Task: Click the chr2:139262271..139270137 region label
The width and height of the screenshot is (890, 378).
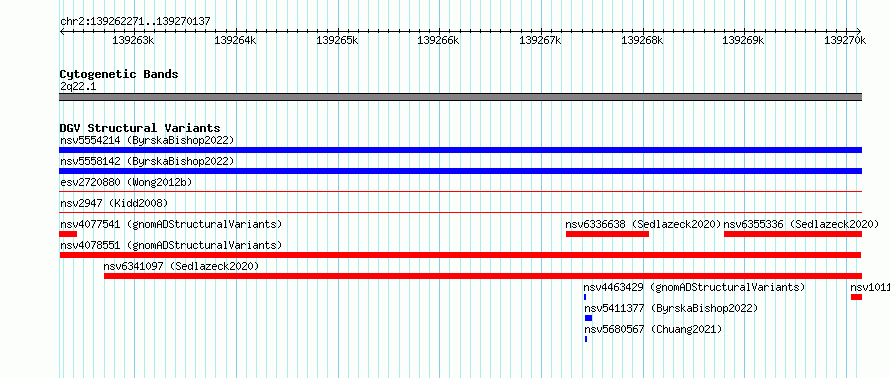Action: (x=135, y=21)
